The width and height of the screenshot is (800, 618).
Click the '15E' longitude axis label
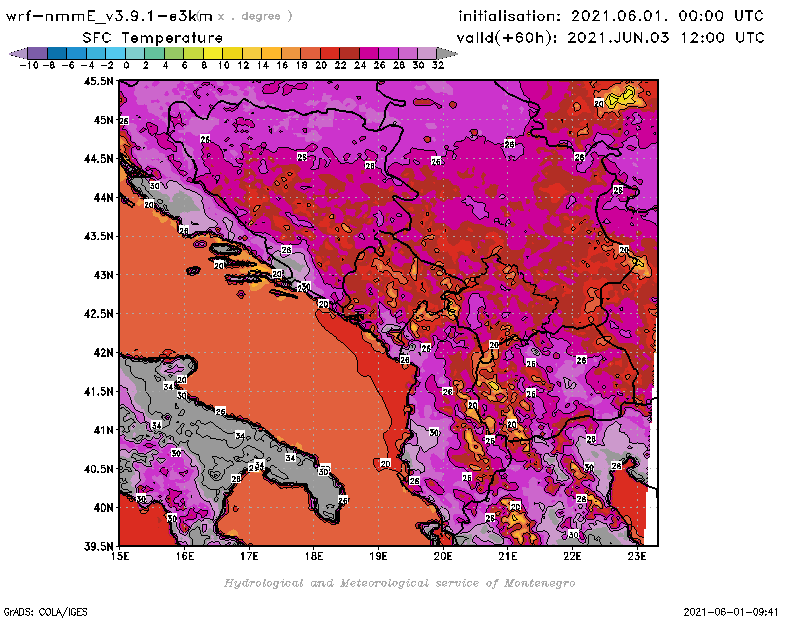[120, 556]
